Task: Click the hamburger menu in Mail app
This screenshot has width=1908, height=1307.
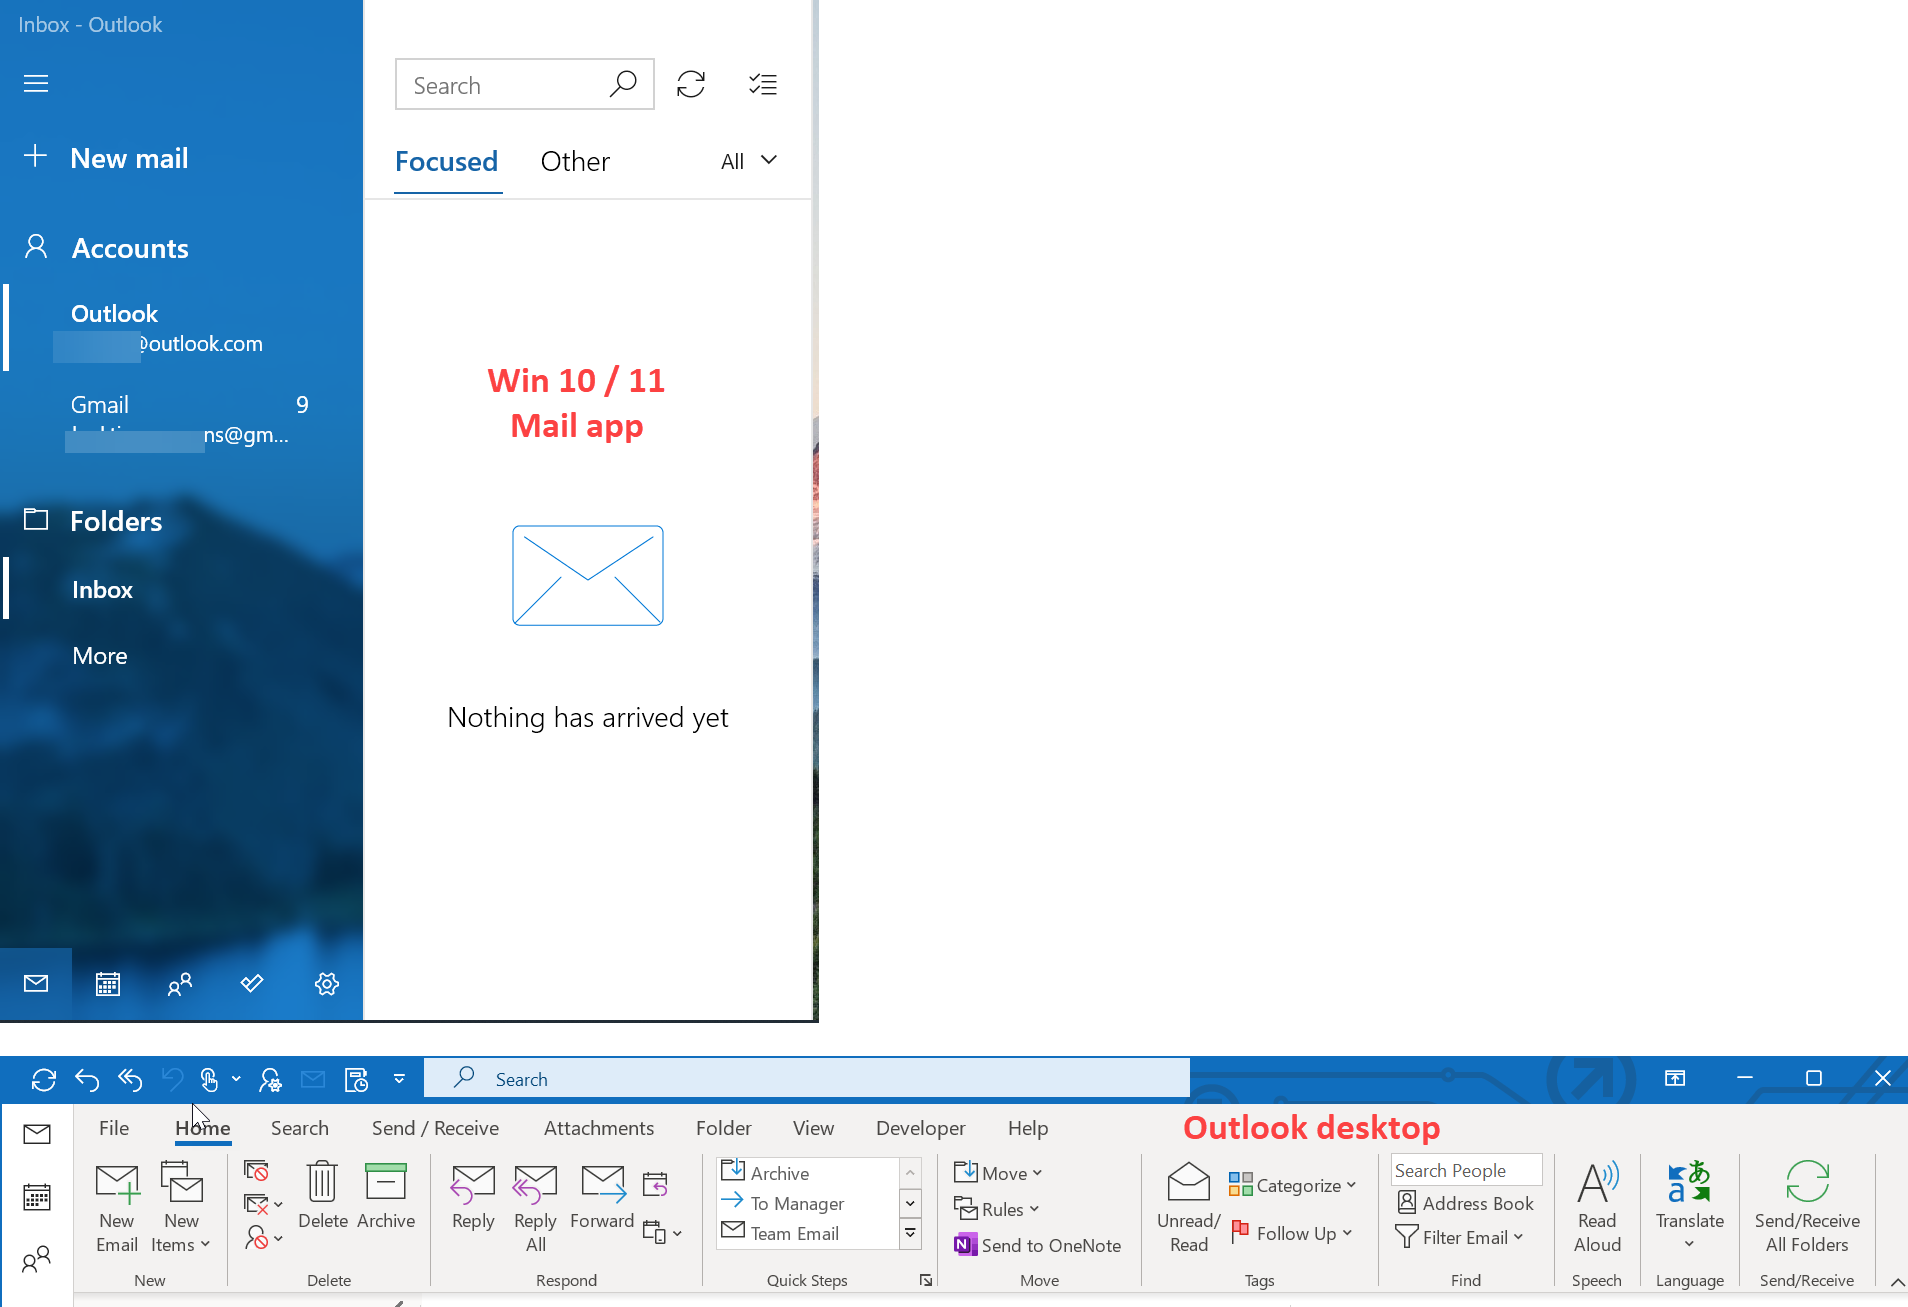Action: tap(36, 83)
